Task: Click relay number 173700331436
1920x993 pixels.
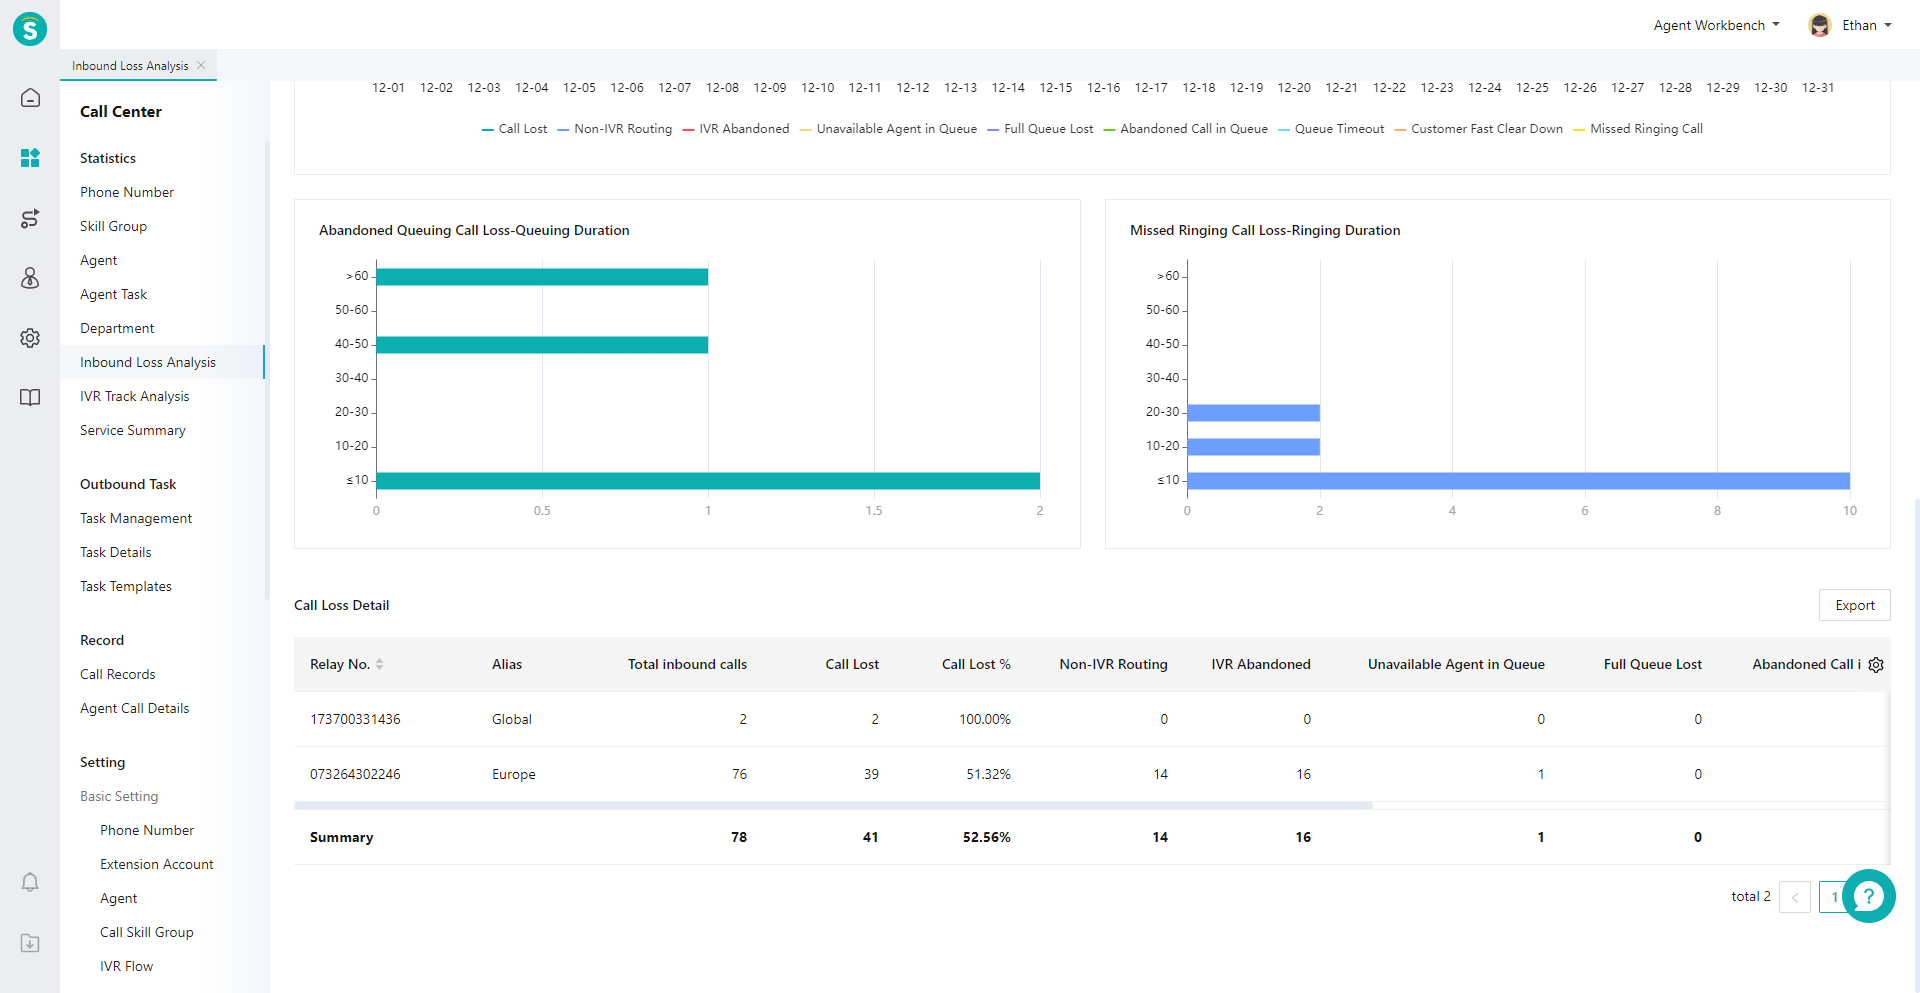Action: pos(355,719)
